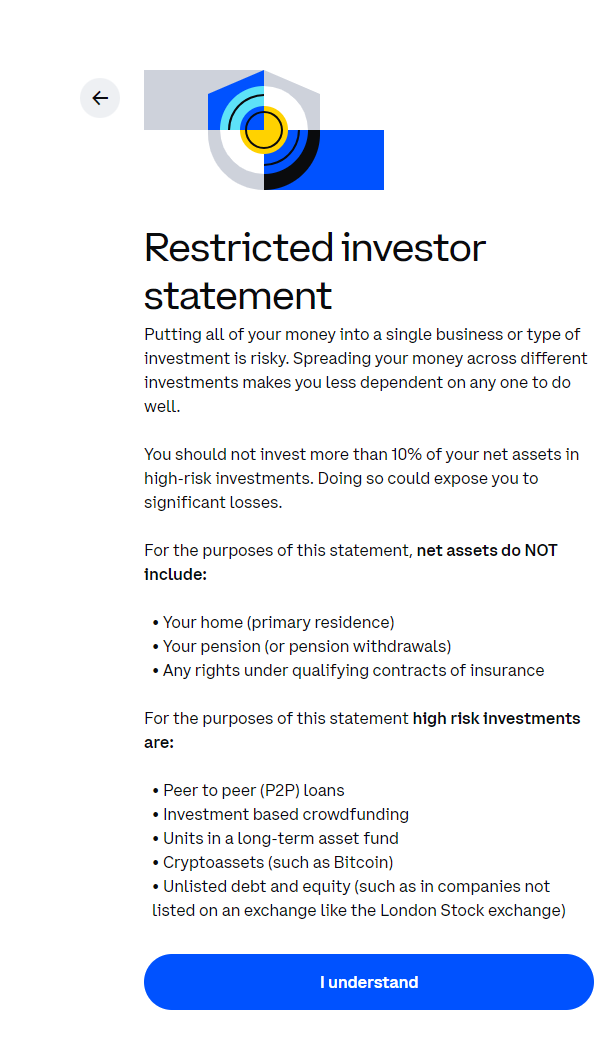613x1041 pixels.
Task: Click the "Your home (primary residence)" bullet
Action: click(278, 622)
